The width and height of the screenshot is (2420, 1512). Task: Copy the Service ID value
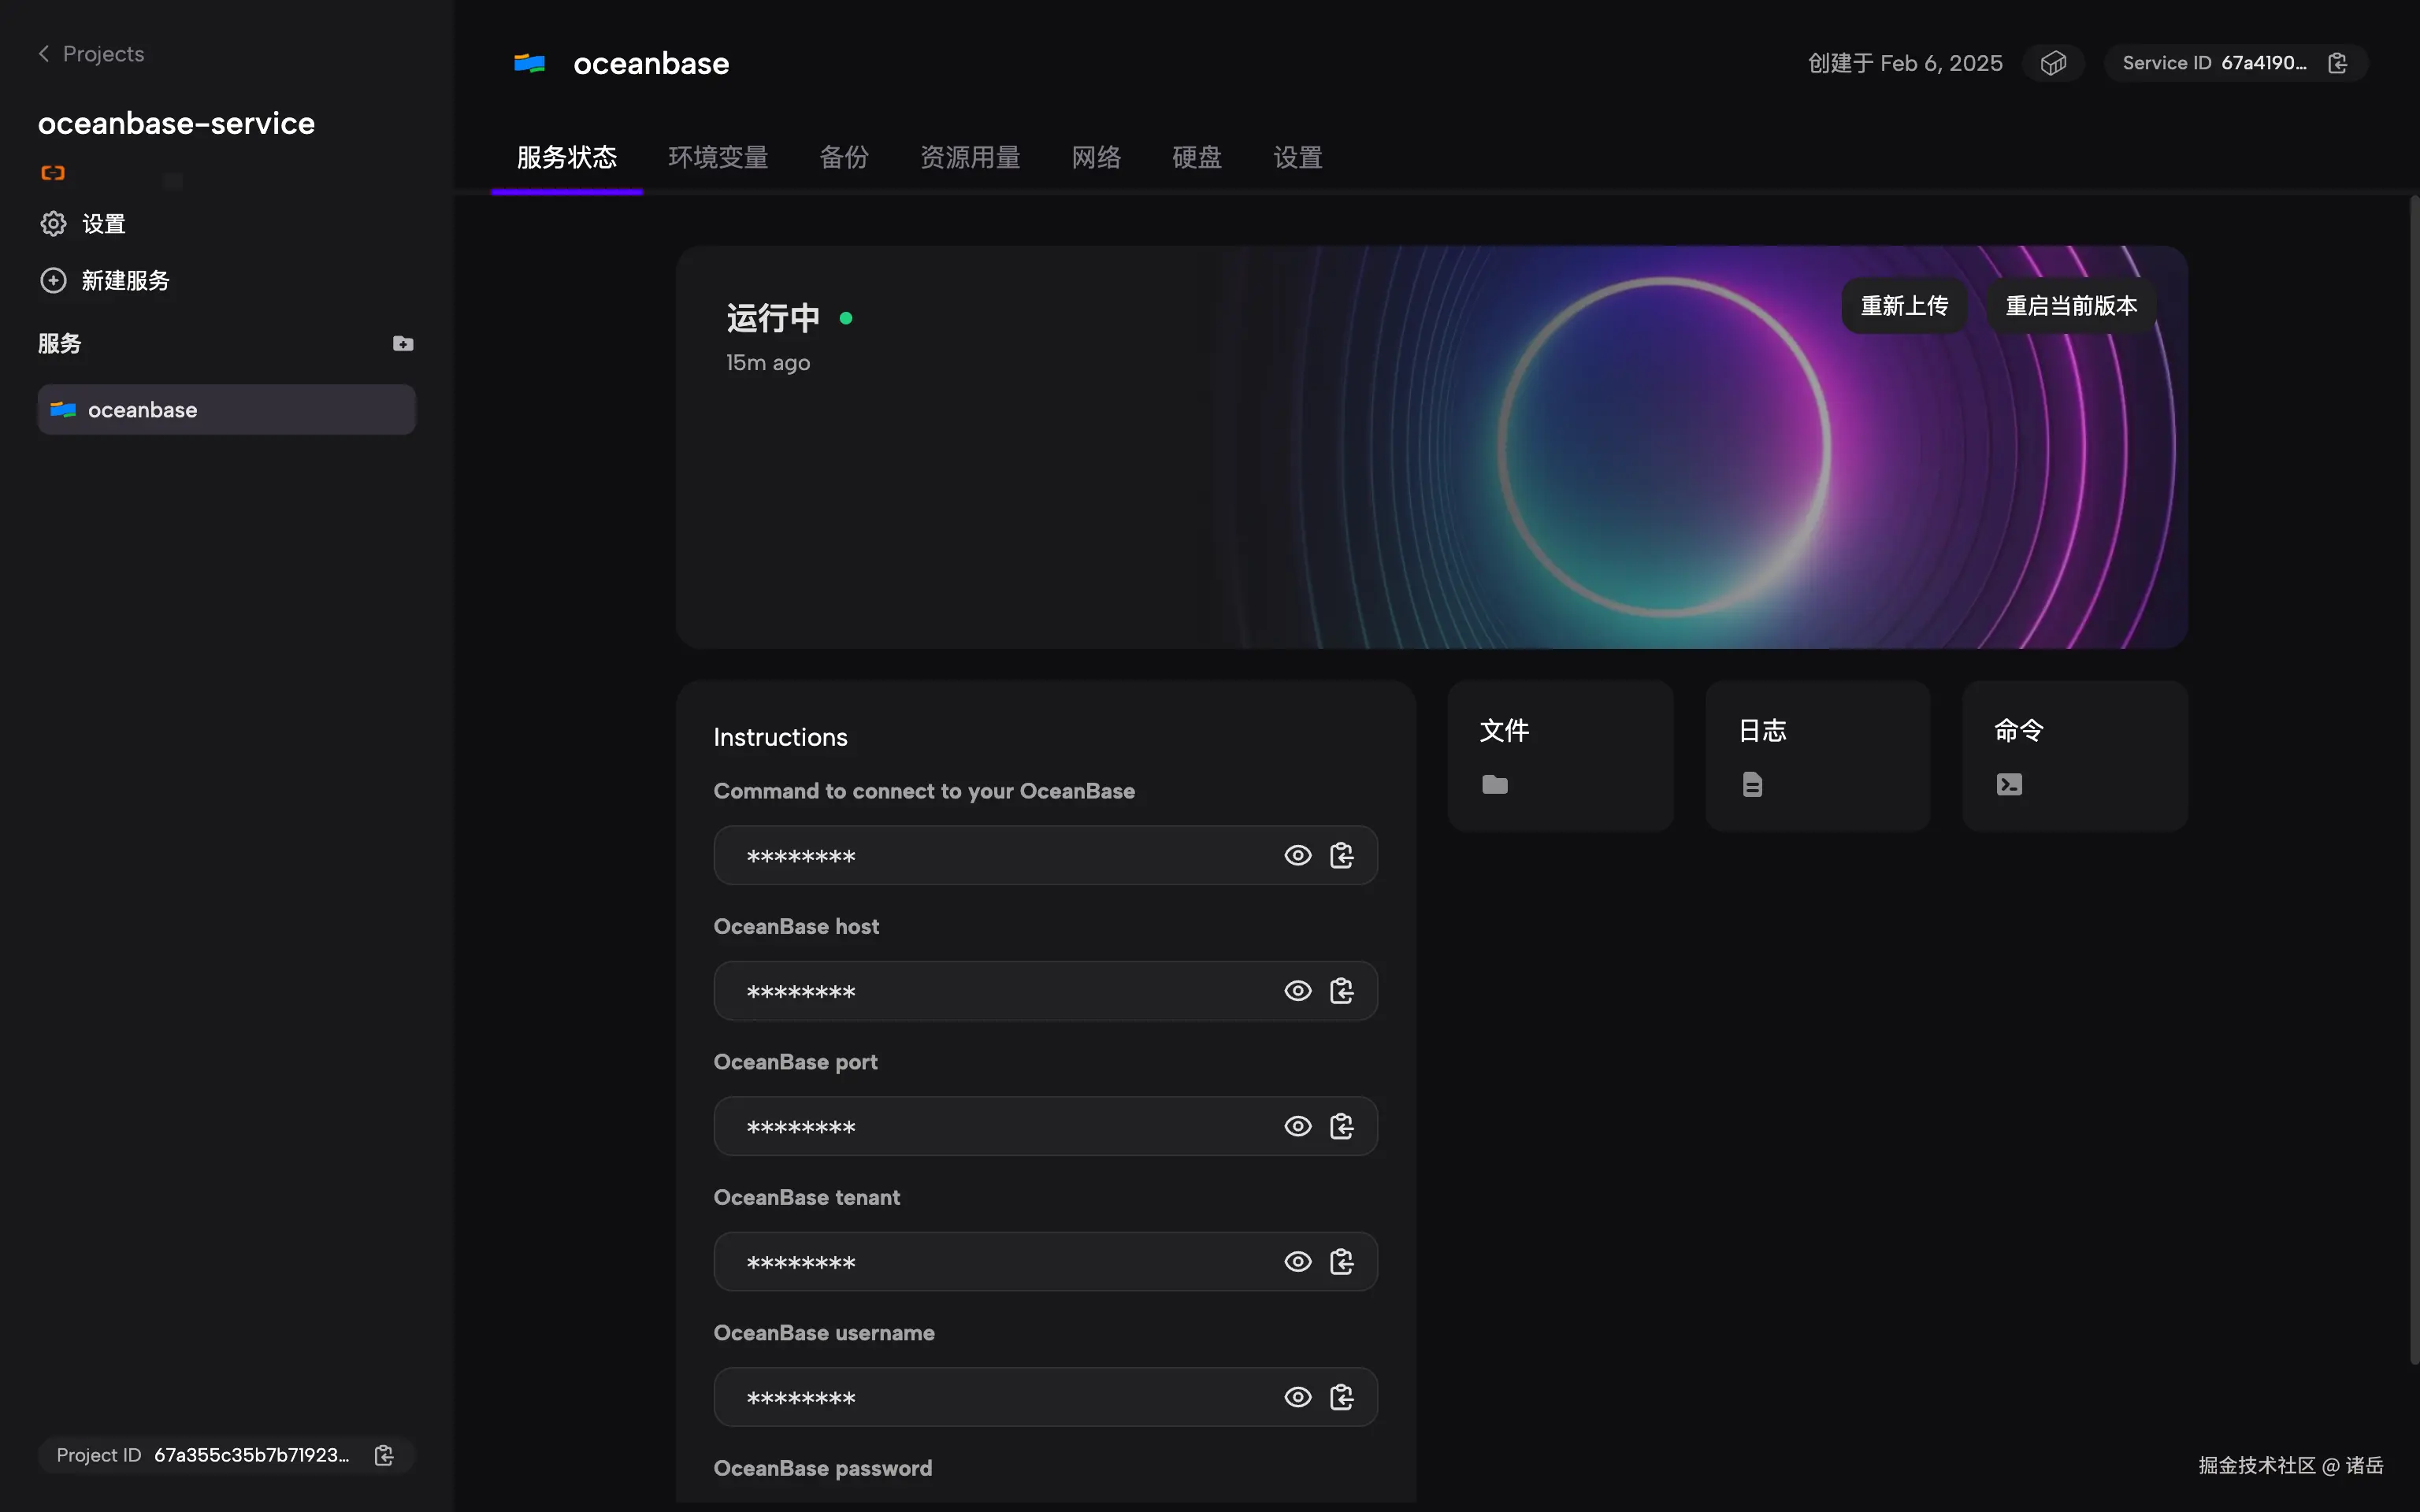[2337, 63]
